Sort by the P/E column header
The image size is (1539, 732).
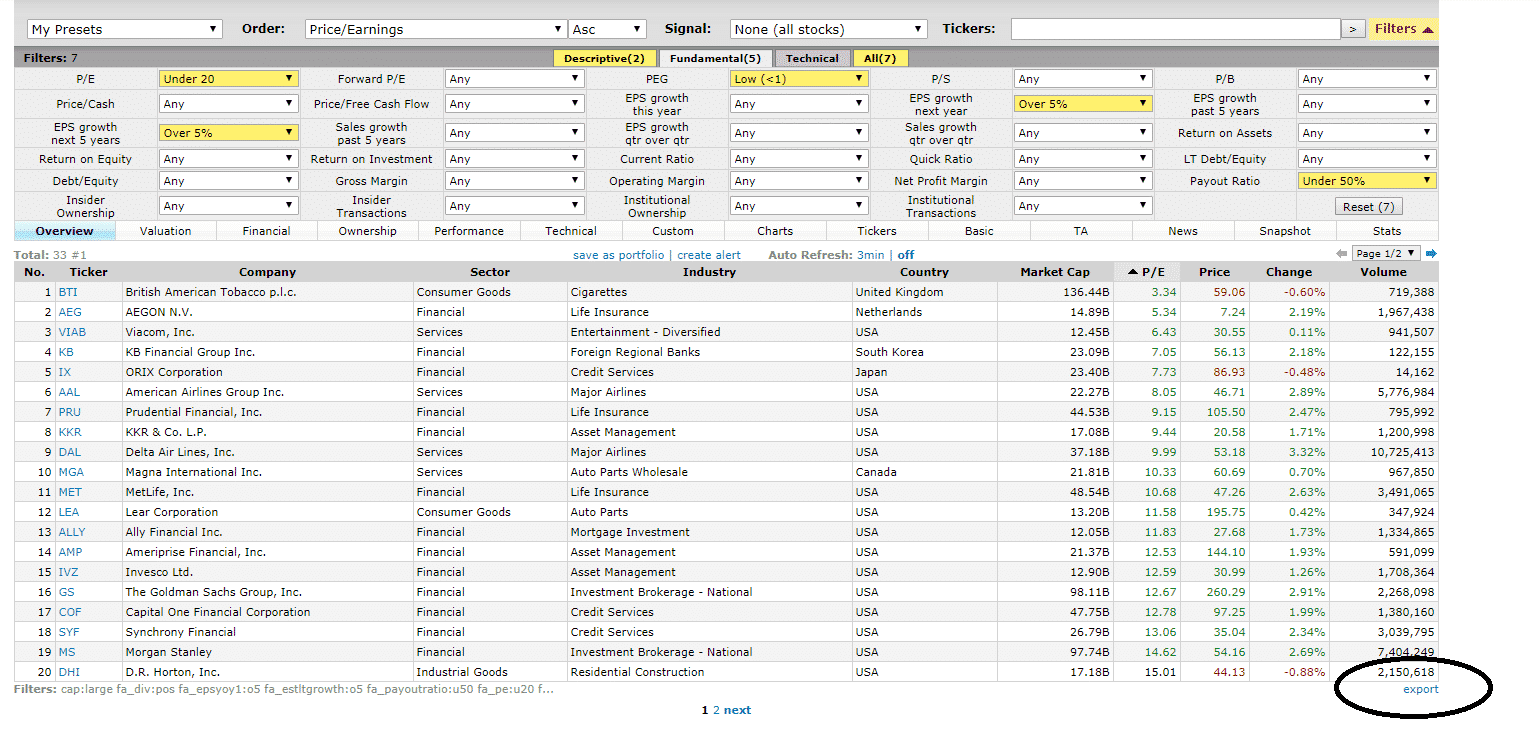click(x=1147, y=272)
